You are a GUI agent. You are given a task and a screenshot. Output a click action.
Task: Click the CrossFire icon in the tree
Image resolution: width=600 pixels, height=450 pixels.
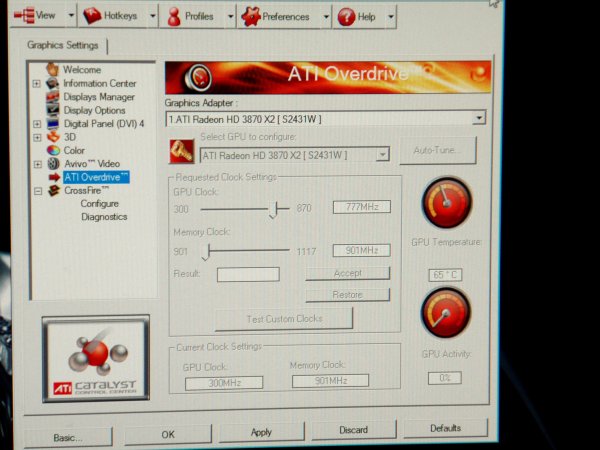(x=54, y=190)
